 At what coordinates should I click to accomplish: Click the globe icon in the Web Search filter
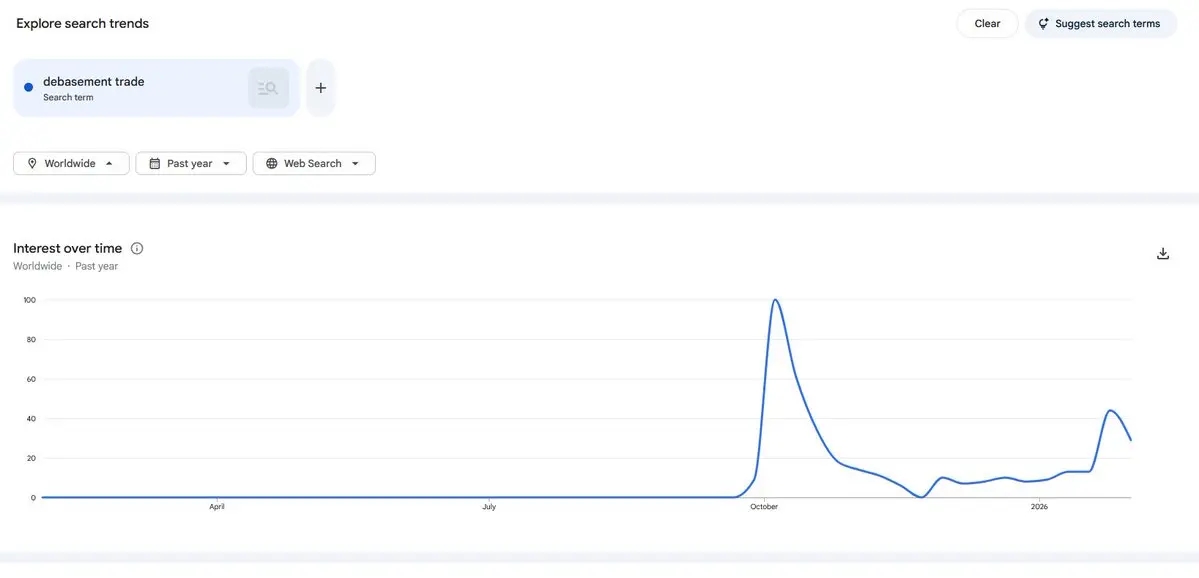[x=271, y=163]
